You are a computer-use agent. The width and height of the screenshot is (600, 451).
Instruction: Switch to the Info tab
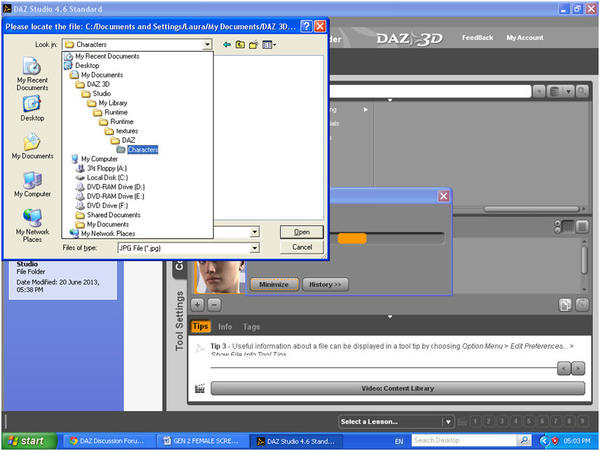pyautogui.click(x=225, y=327)
